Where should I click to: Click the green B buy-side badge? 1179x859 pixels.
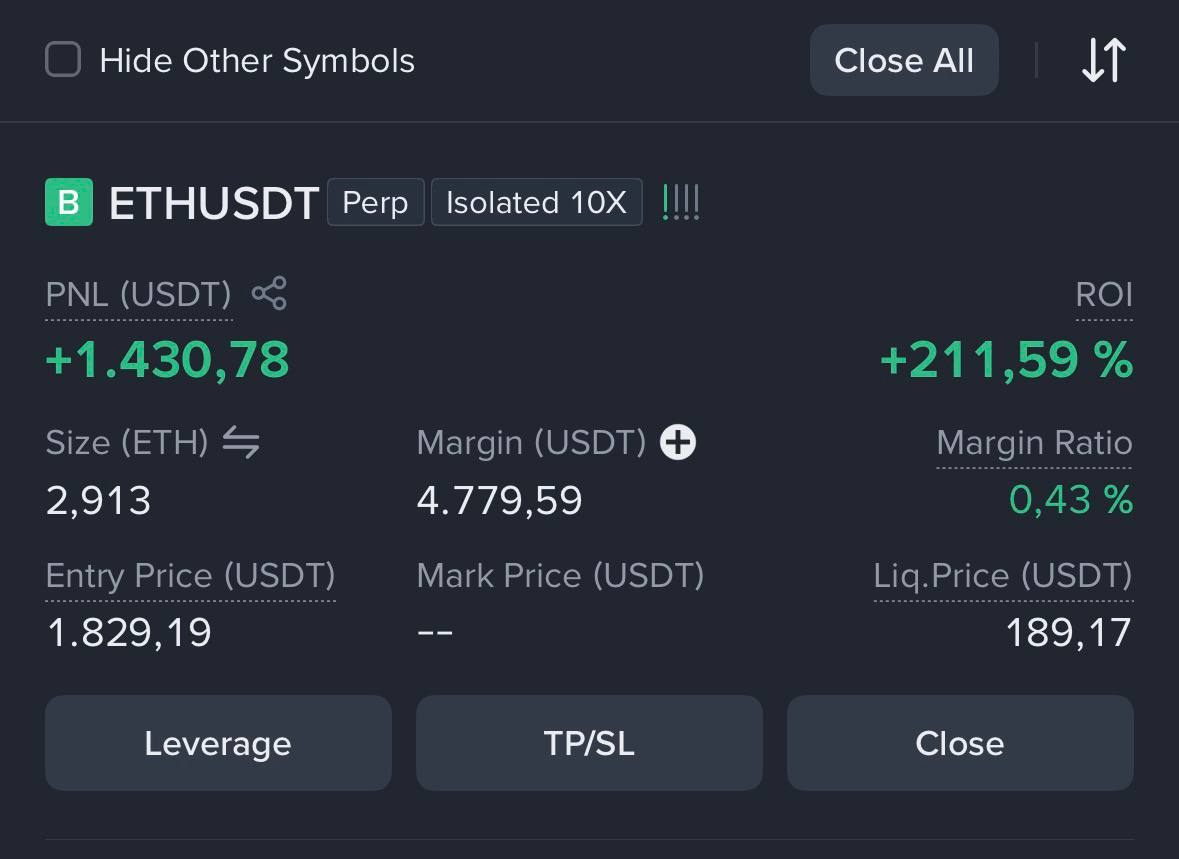click(69, 202)
